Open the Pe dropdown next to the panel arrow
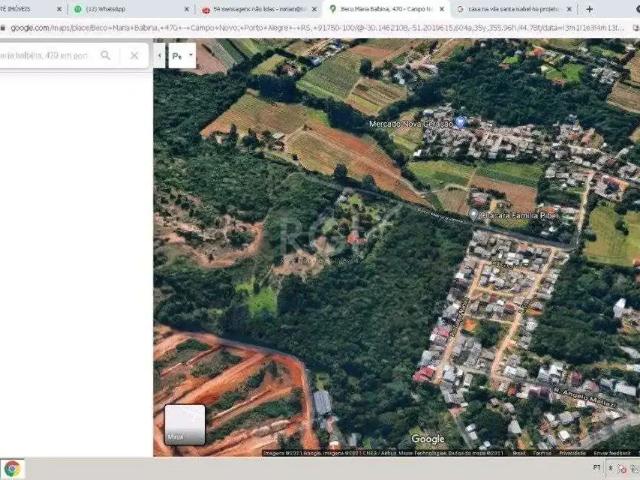Image resolution: width=640 pixels, height=480 pixels. (x=182, y=56)
